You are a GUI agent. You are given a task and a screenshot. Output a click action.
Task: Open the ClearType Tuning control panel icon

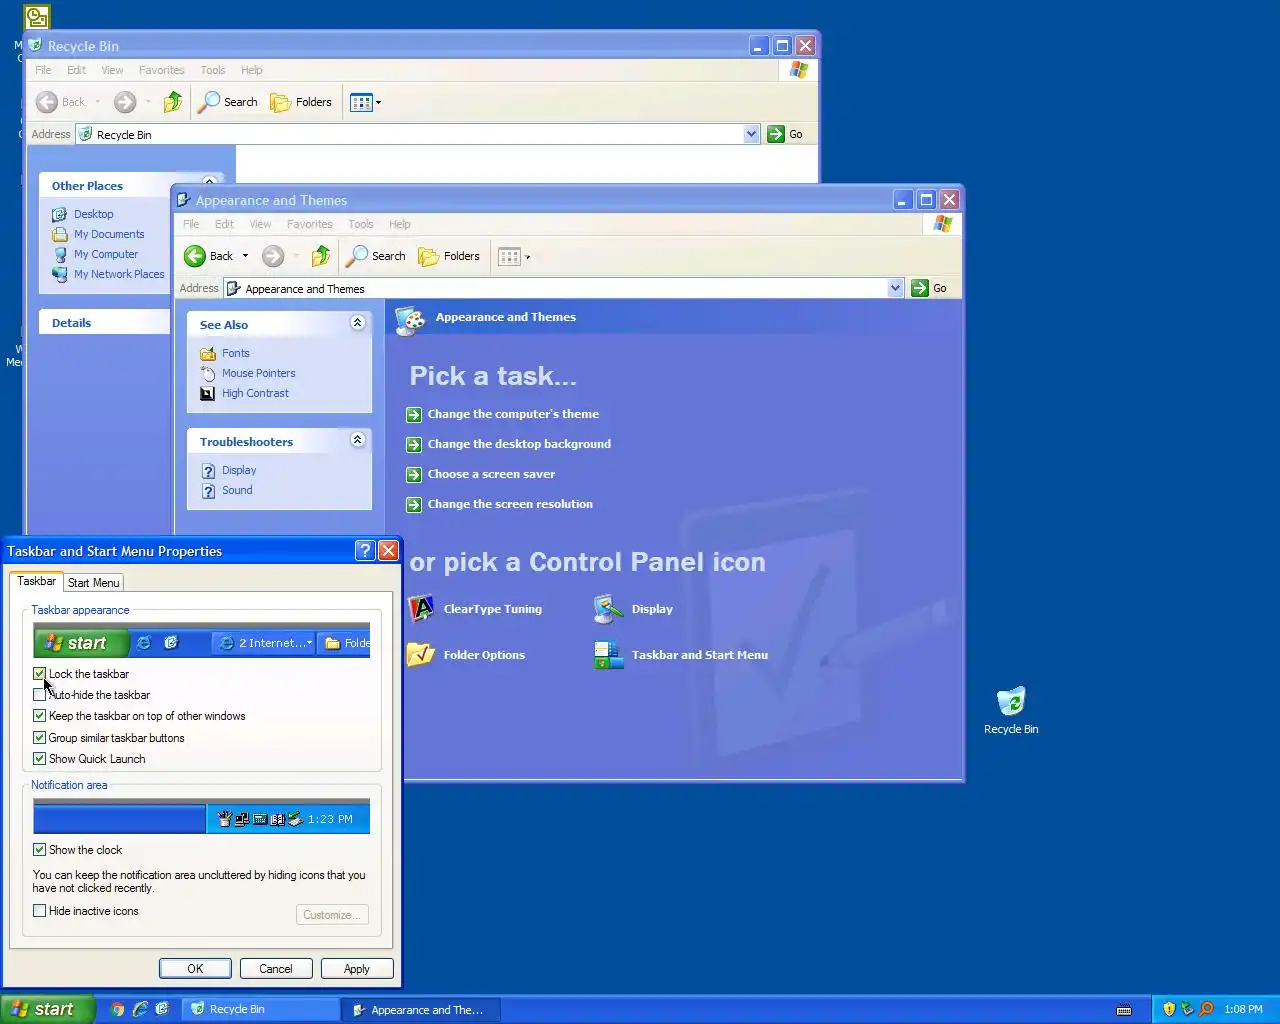click(476, 609)
